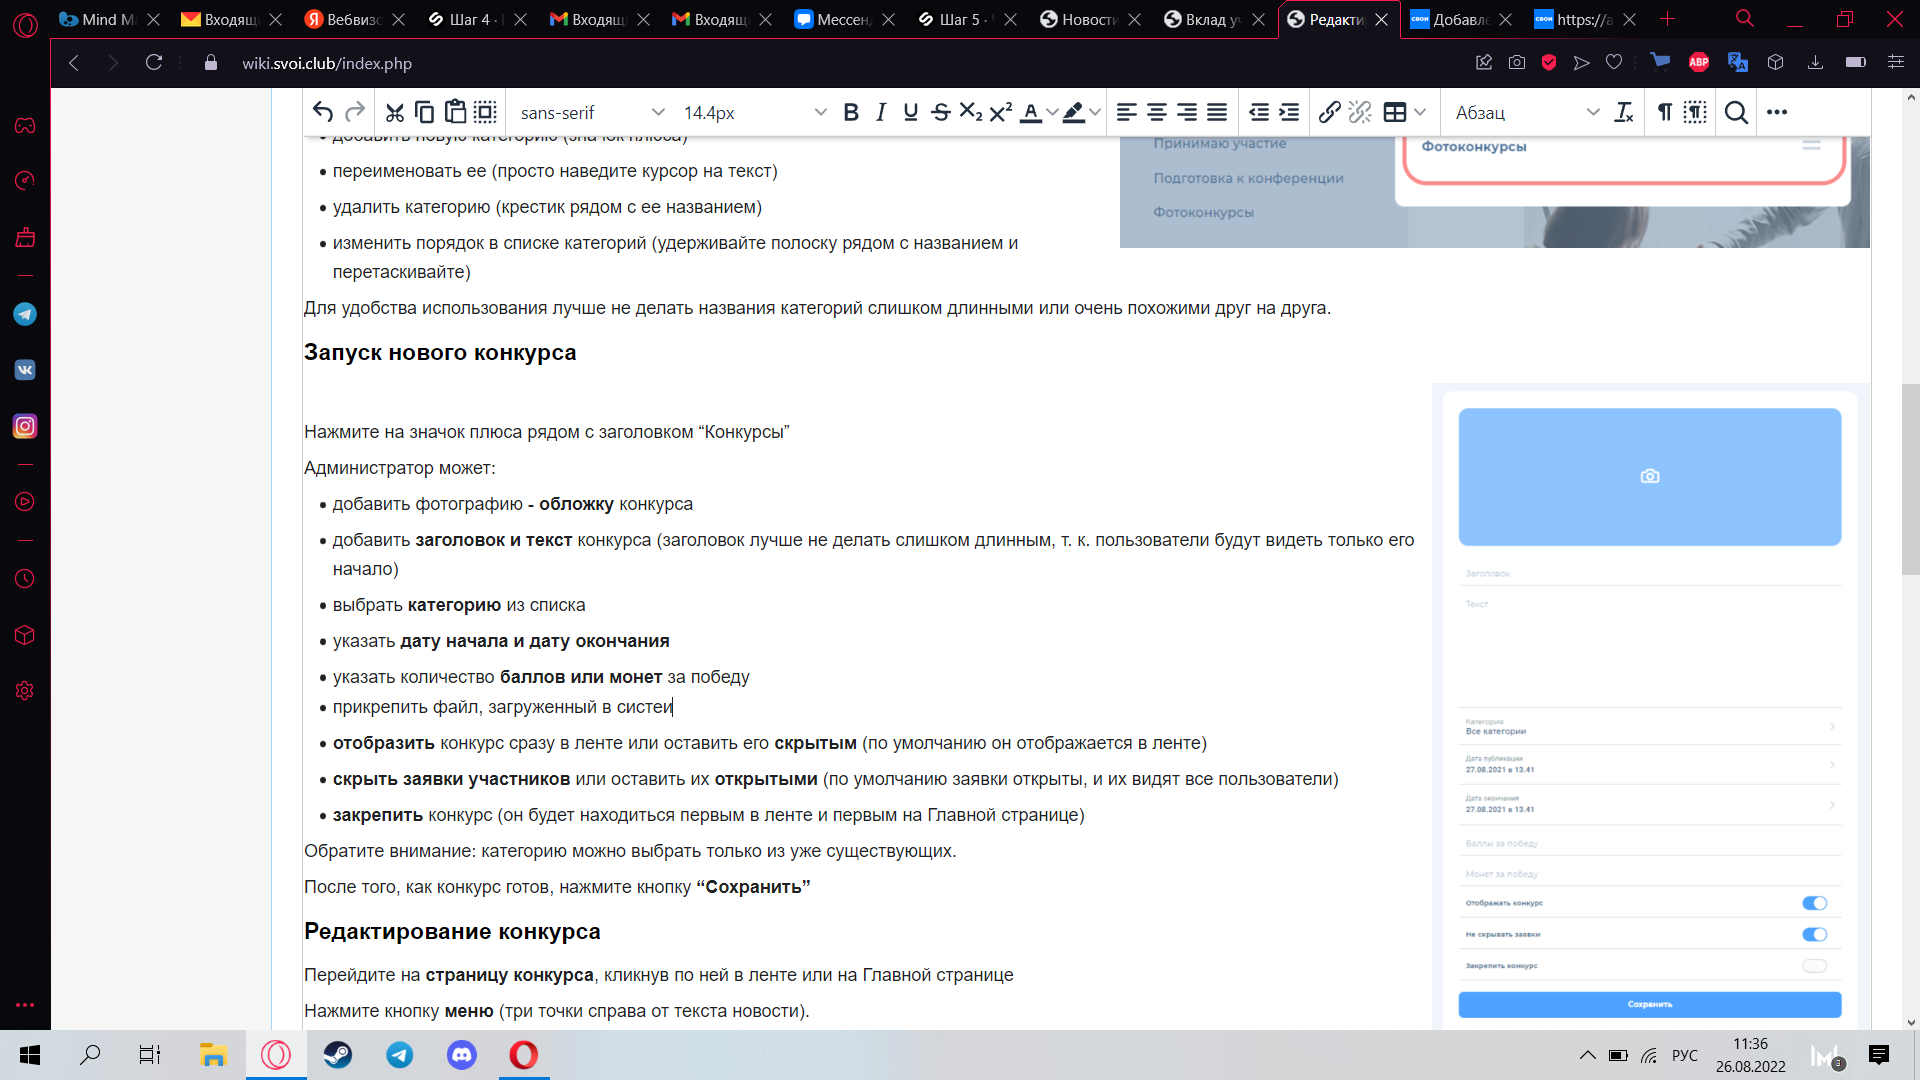Click the blue Сохранить button
The height and width of the screenshot is (1080, 1920).
click(1649, 1004)
